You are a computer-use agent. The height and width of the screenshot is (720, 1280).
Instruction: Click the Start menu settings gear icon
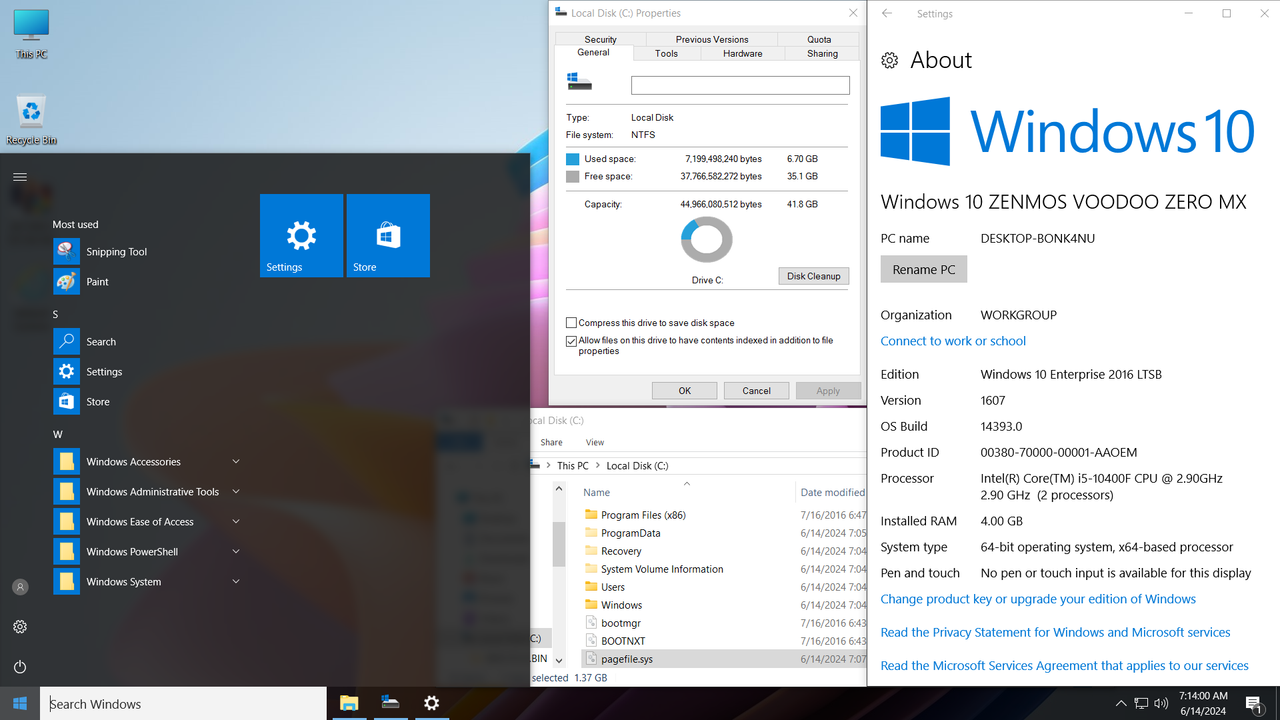point(20,627)
